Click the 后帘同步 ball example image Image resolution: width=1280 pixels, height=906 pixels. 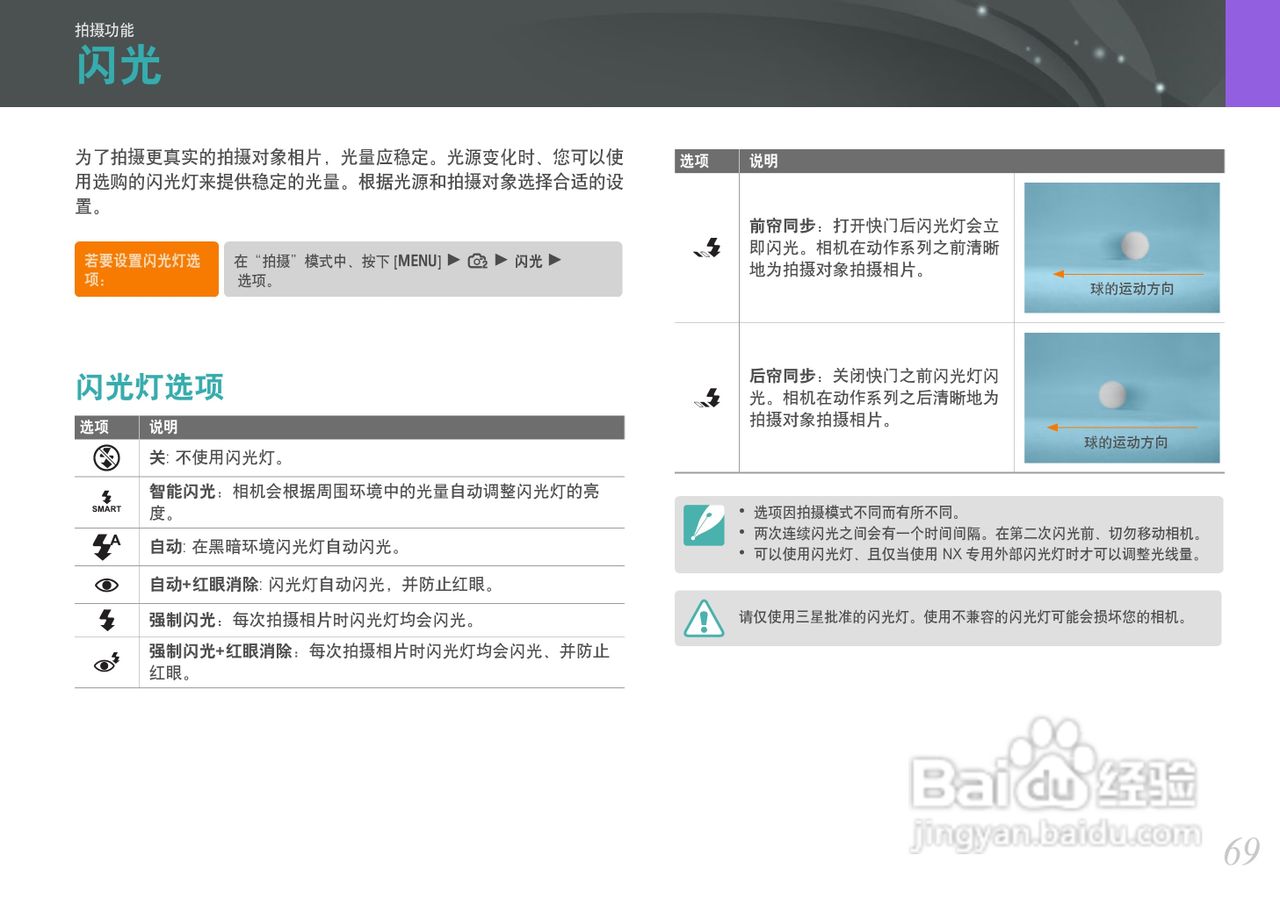coord(1122,398)
